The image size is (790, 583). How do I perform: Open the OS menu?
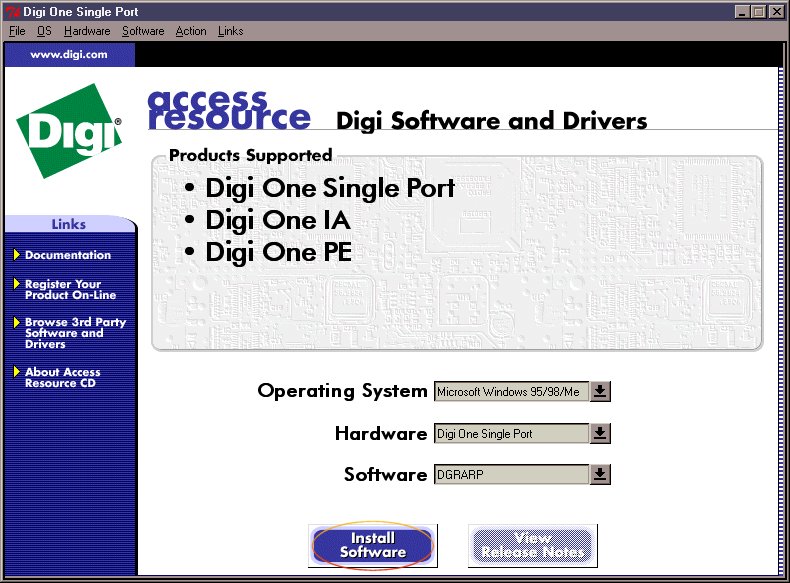pos(44,31)
